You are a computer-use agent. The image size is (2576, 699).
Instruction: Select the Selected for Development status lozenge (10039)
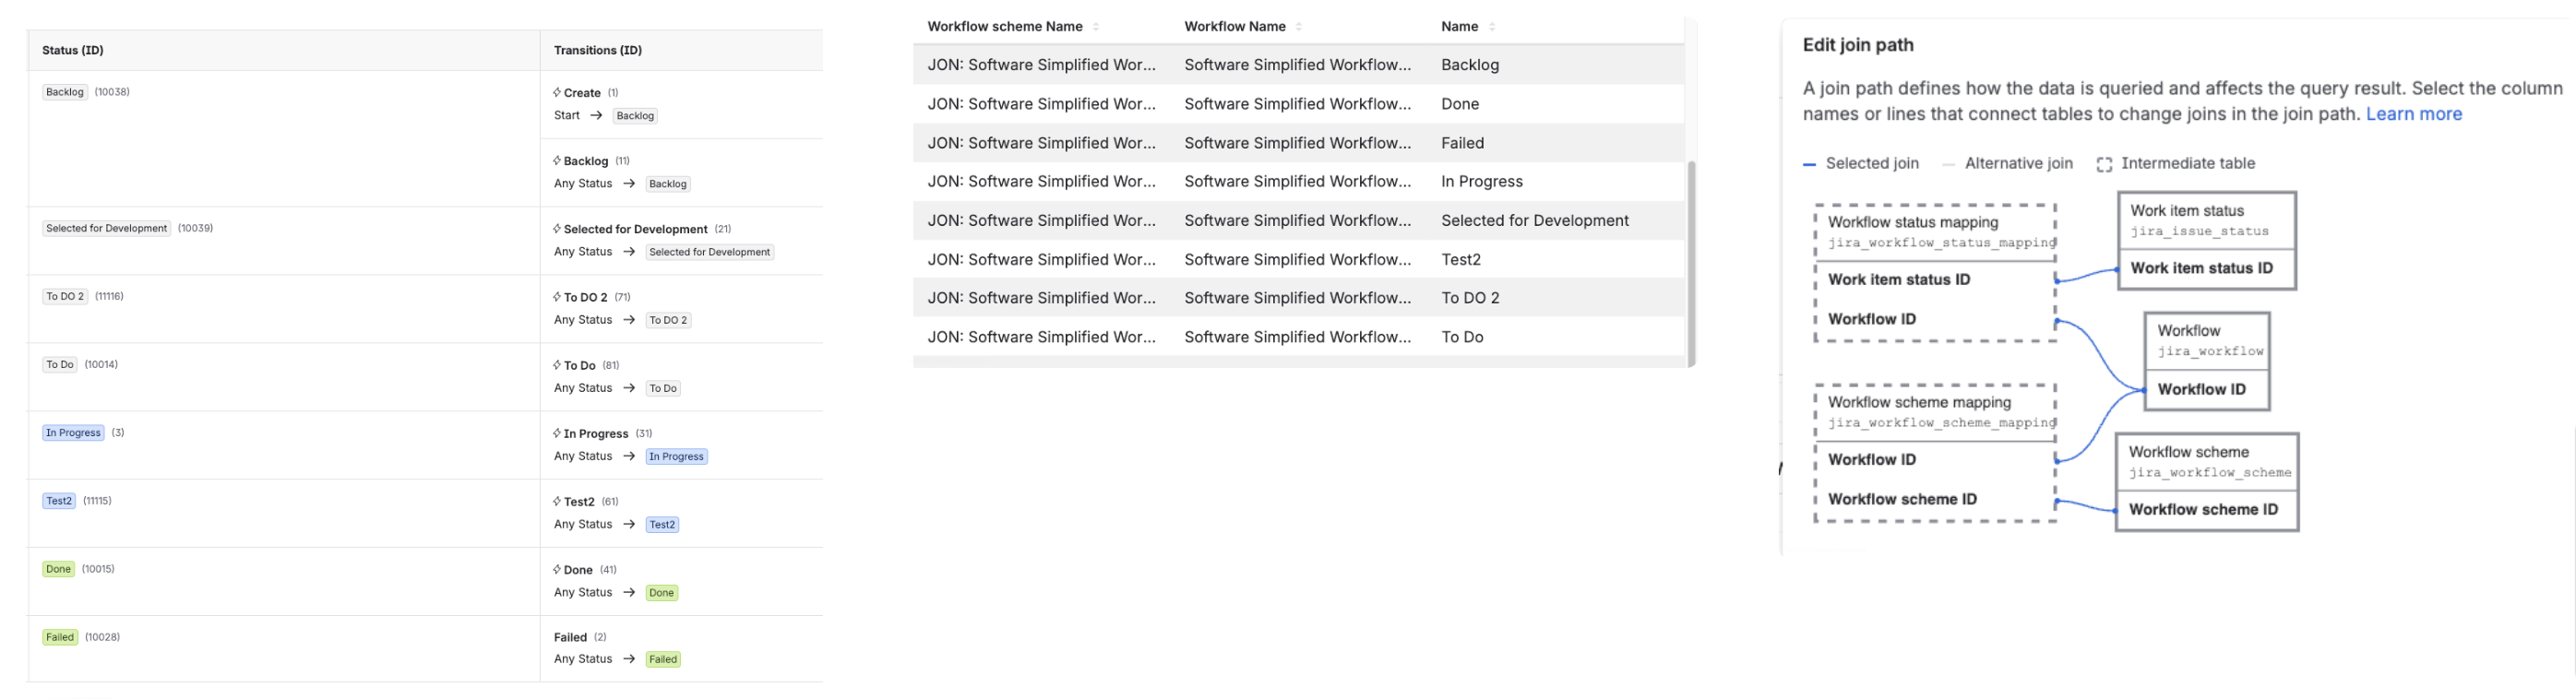click(107, 228)
